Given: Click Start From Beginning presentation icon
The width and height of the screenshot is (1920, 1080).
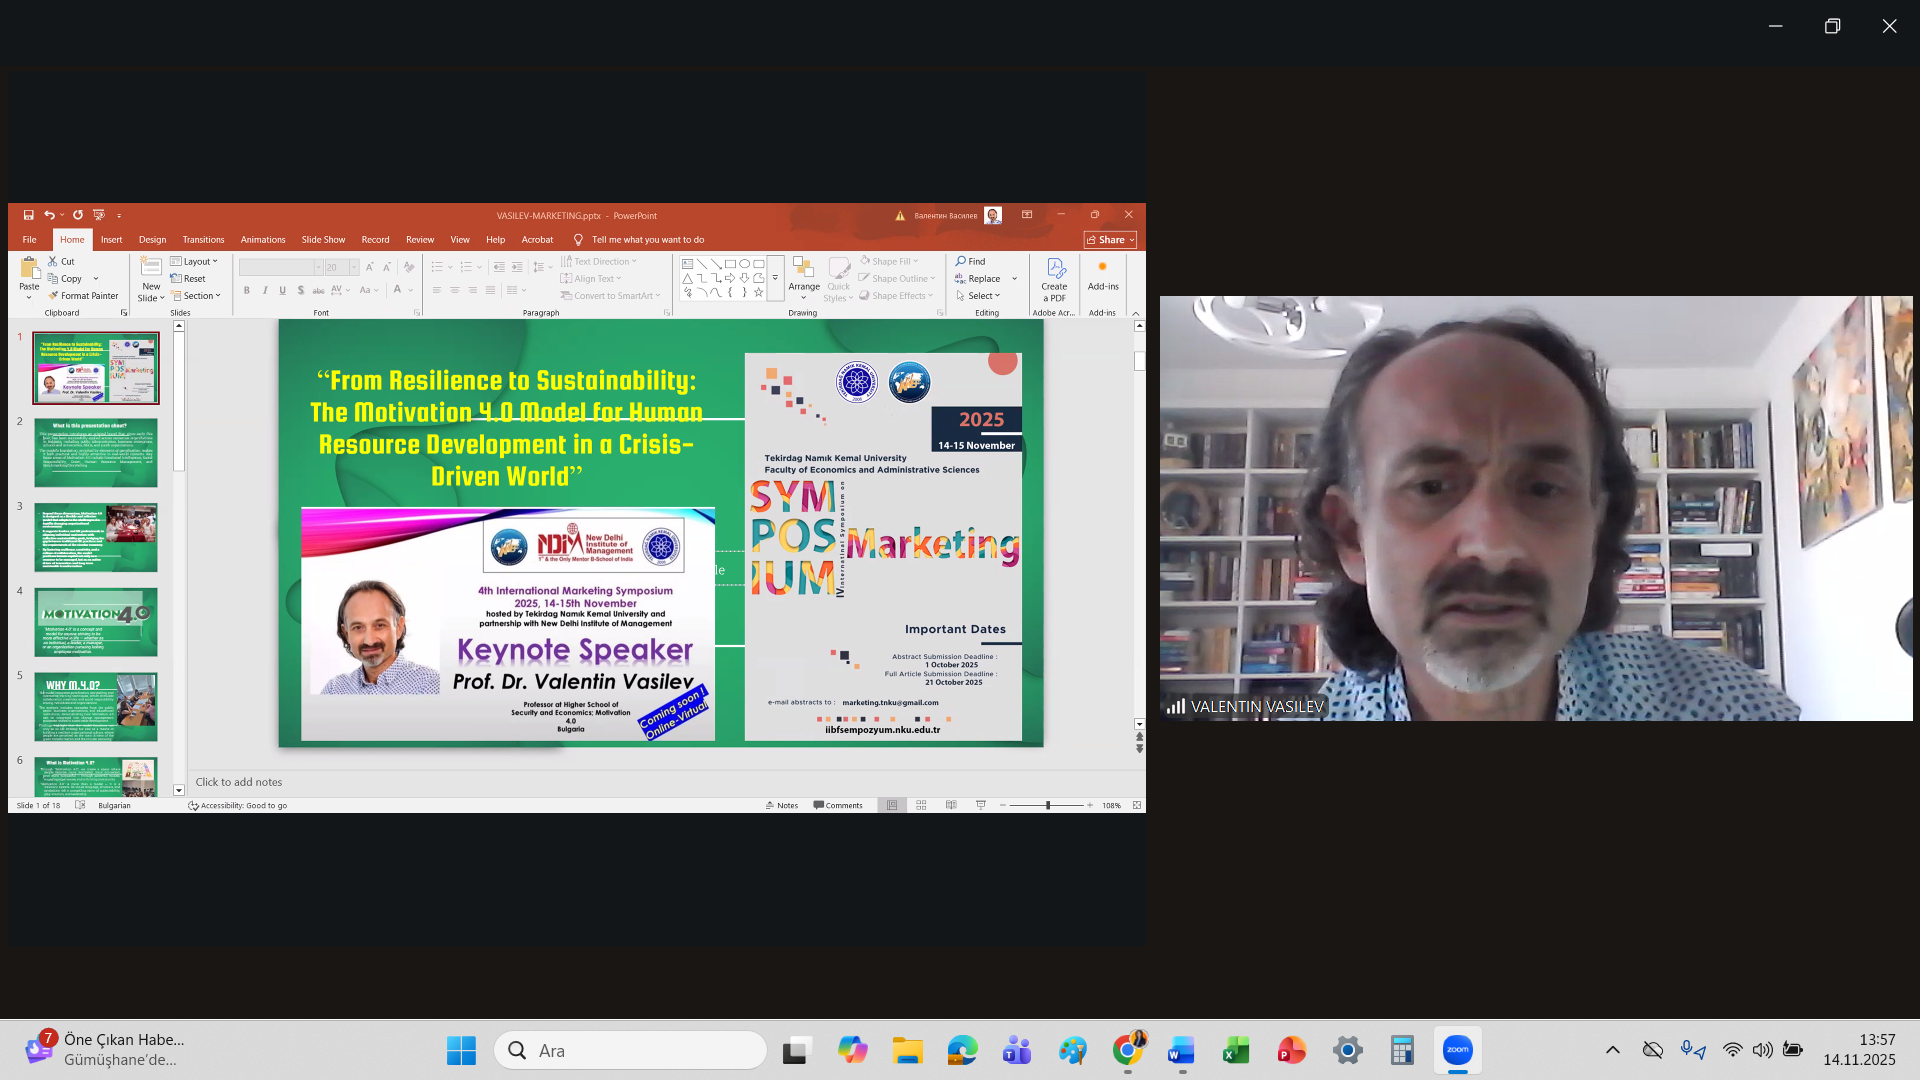Looking at the screenshot, I should point(98,215).
